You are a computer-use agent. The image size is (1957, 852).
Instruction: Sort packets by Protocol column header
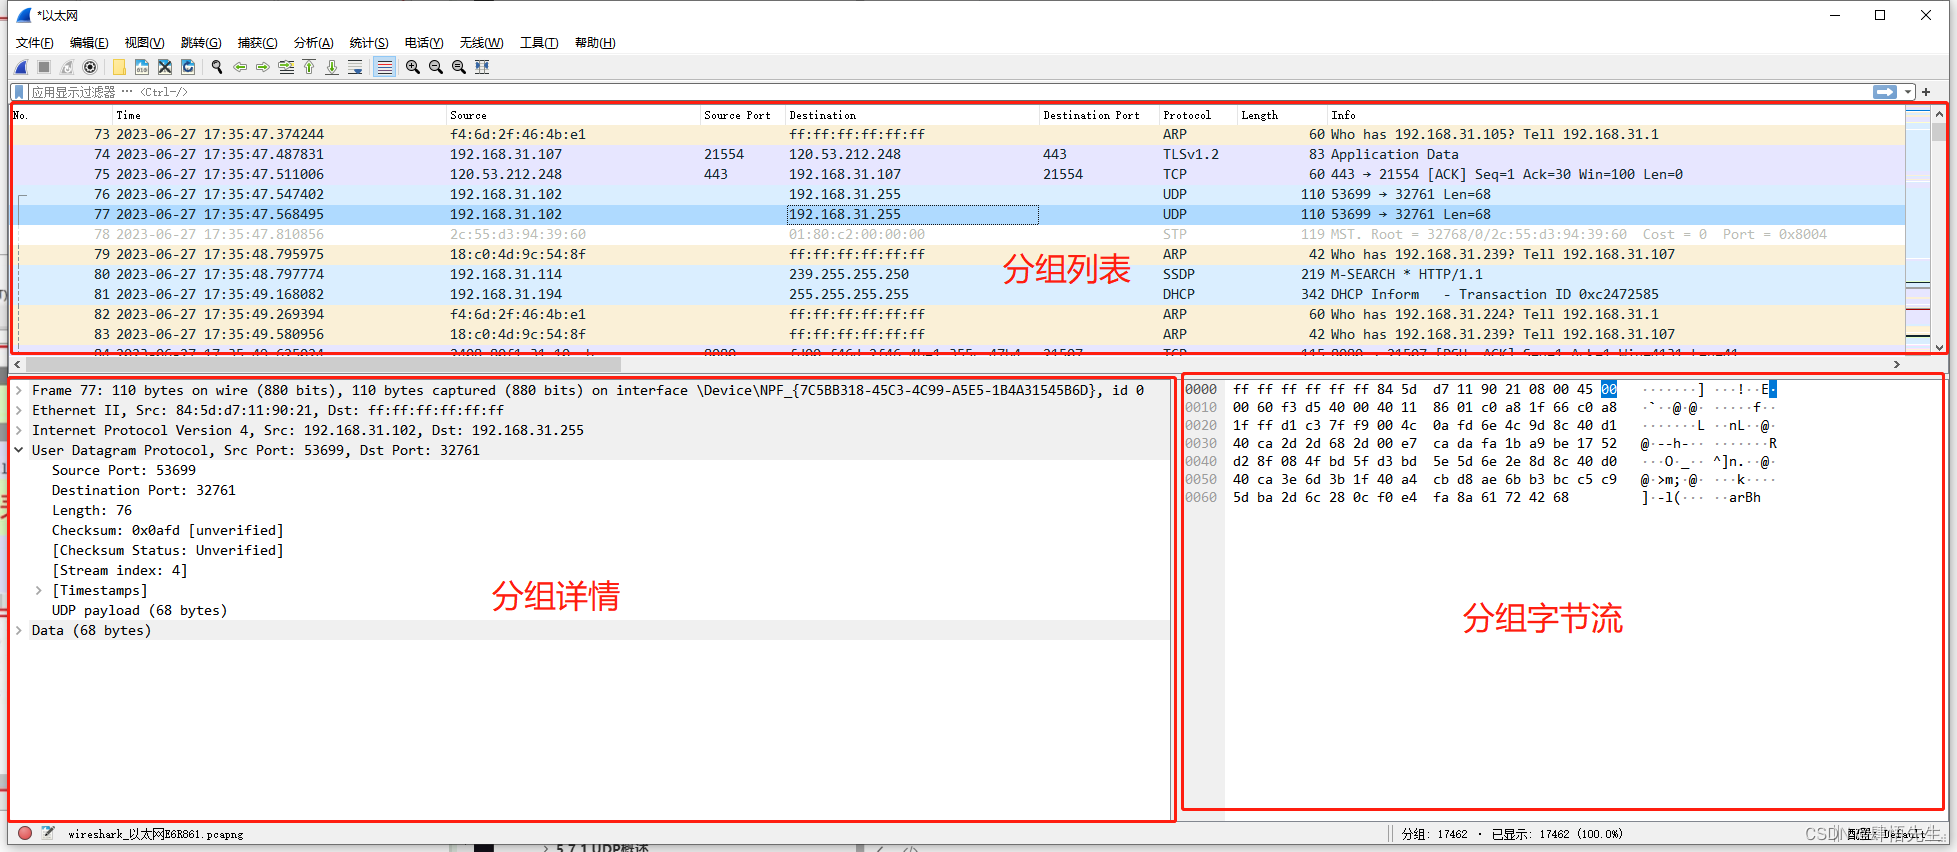[x=1197, y=115]
